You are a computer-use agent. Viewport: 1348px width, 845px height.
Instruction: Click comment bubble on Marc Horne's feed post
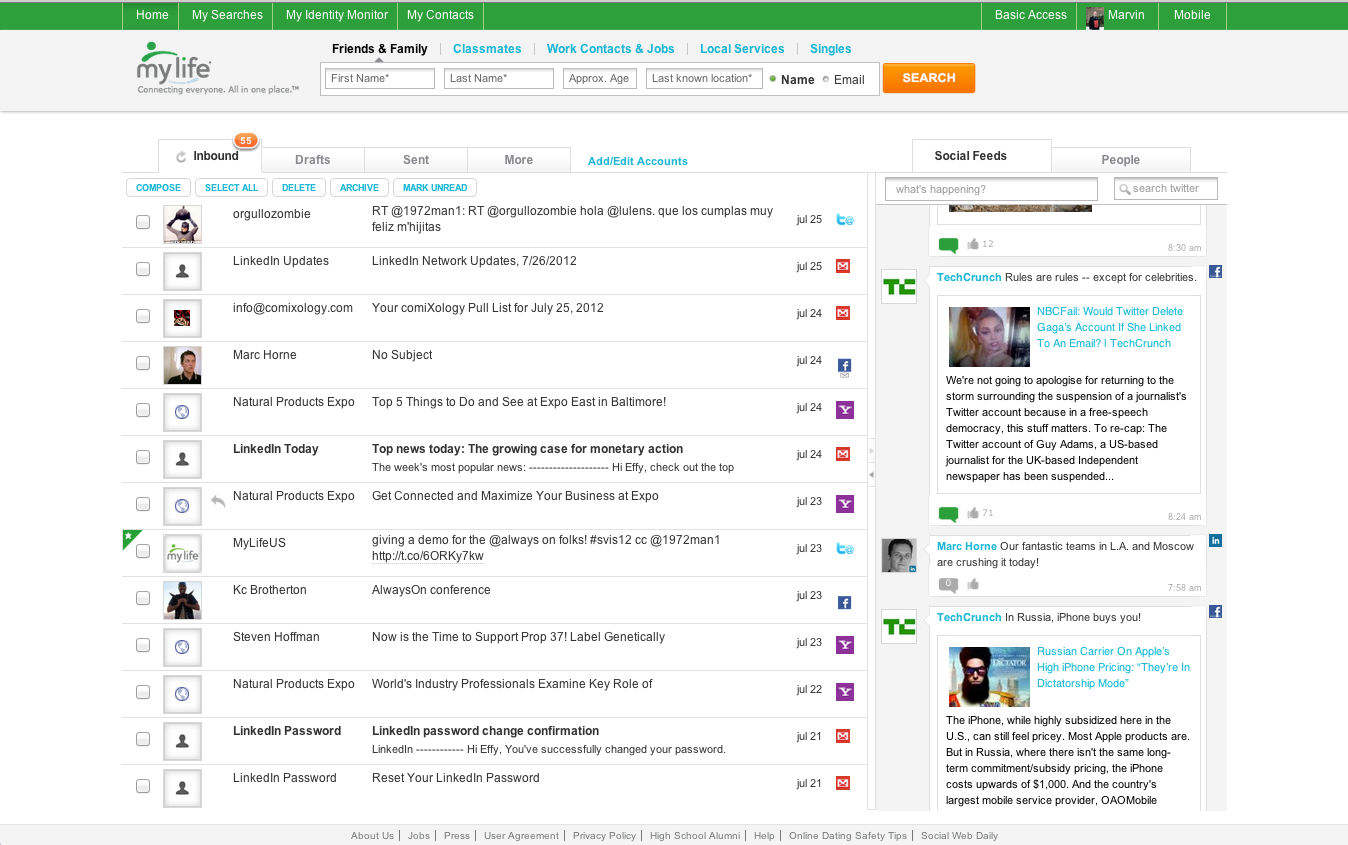[948, 585]
